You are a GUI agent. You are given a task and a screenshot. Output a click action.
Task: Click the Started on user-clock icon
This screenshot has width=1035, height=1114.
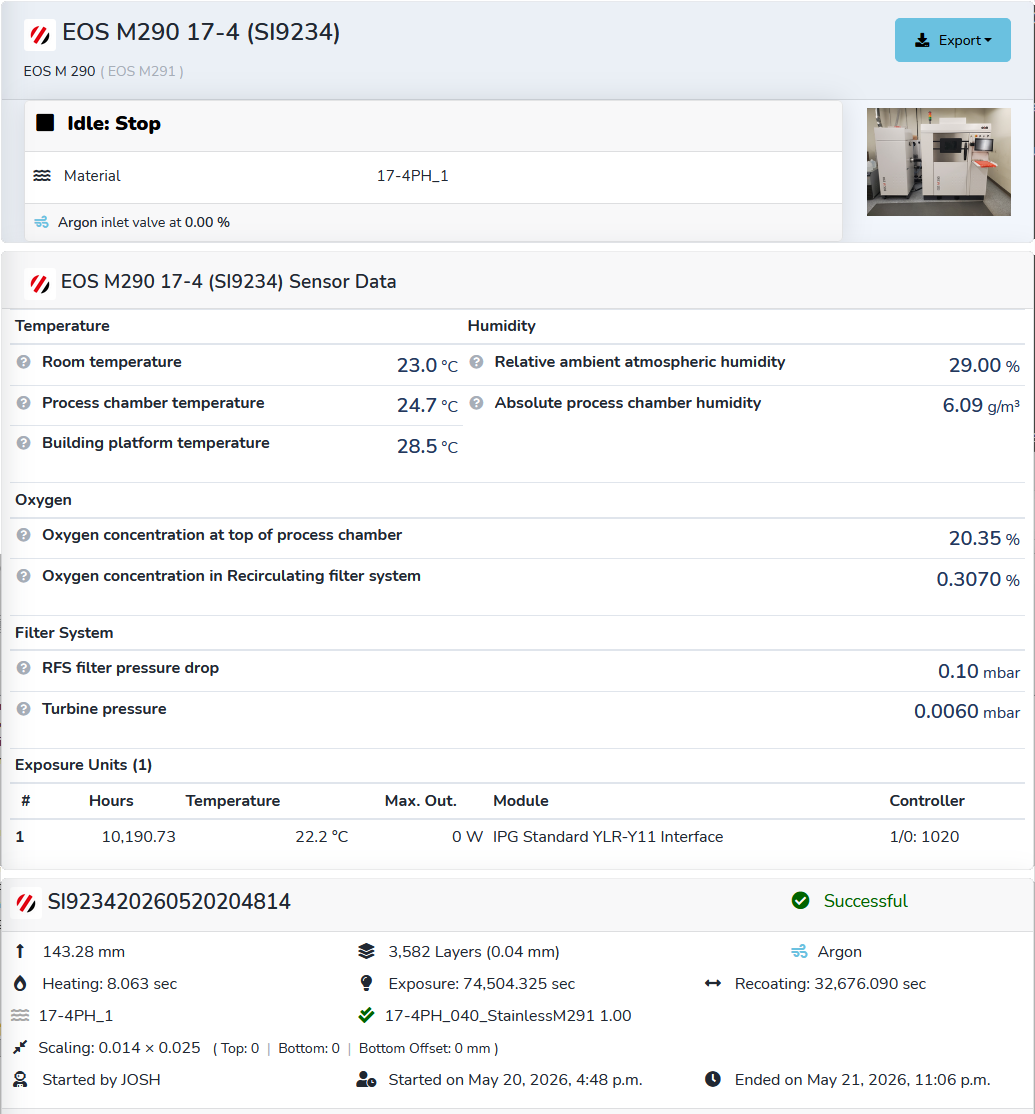pos(367,1080)
